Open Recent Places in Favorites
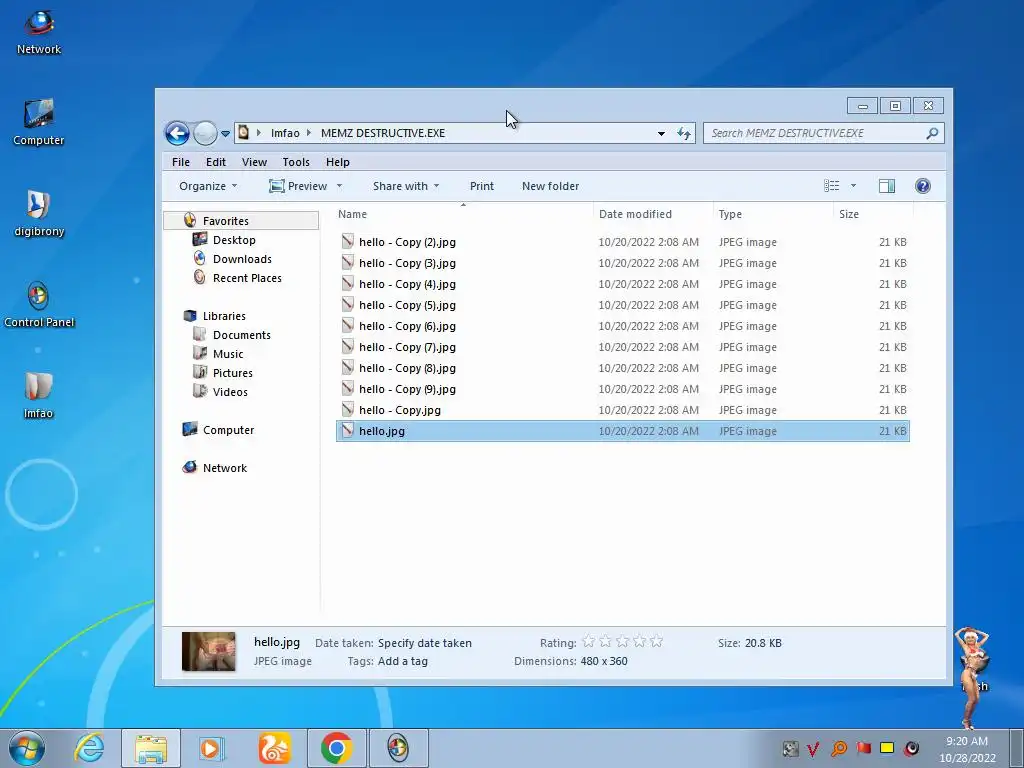 pos(247,278)
